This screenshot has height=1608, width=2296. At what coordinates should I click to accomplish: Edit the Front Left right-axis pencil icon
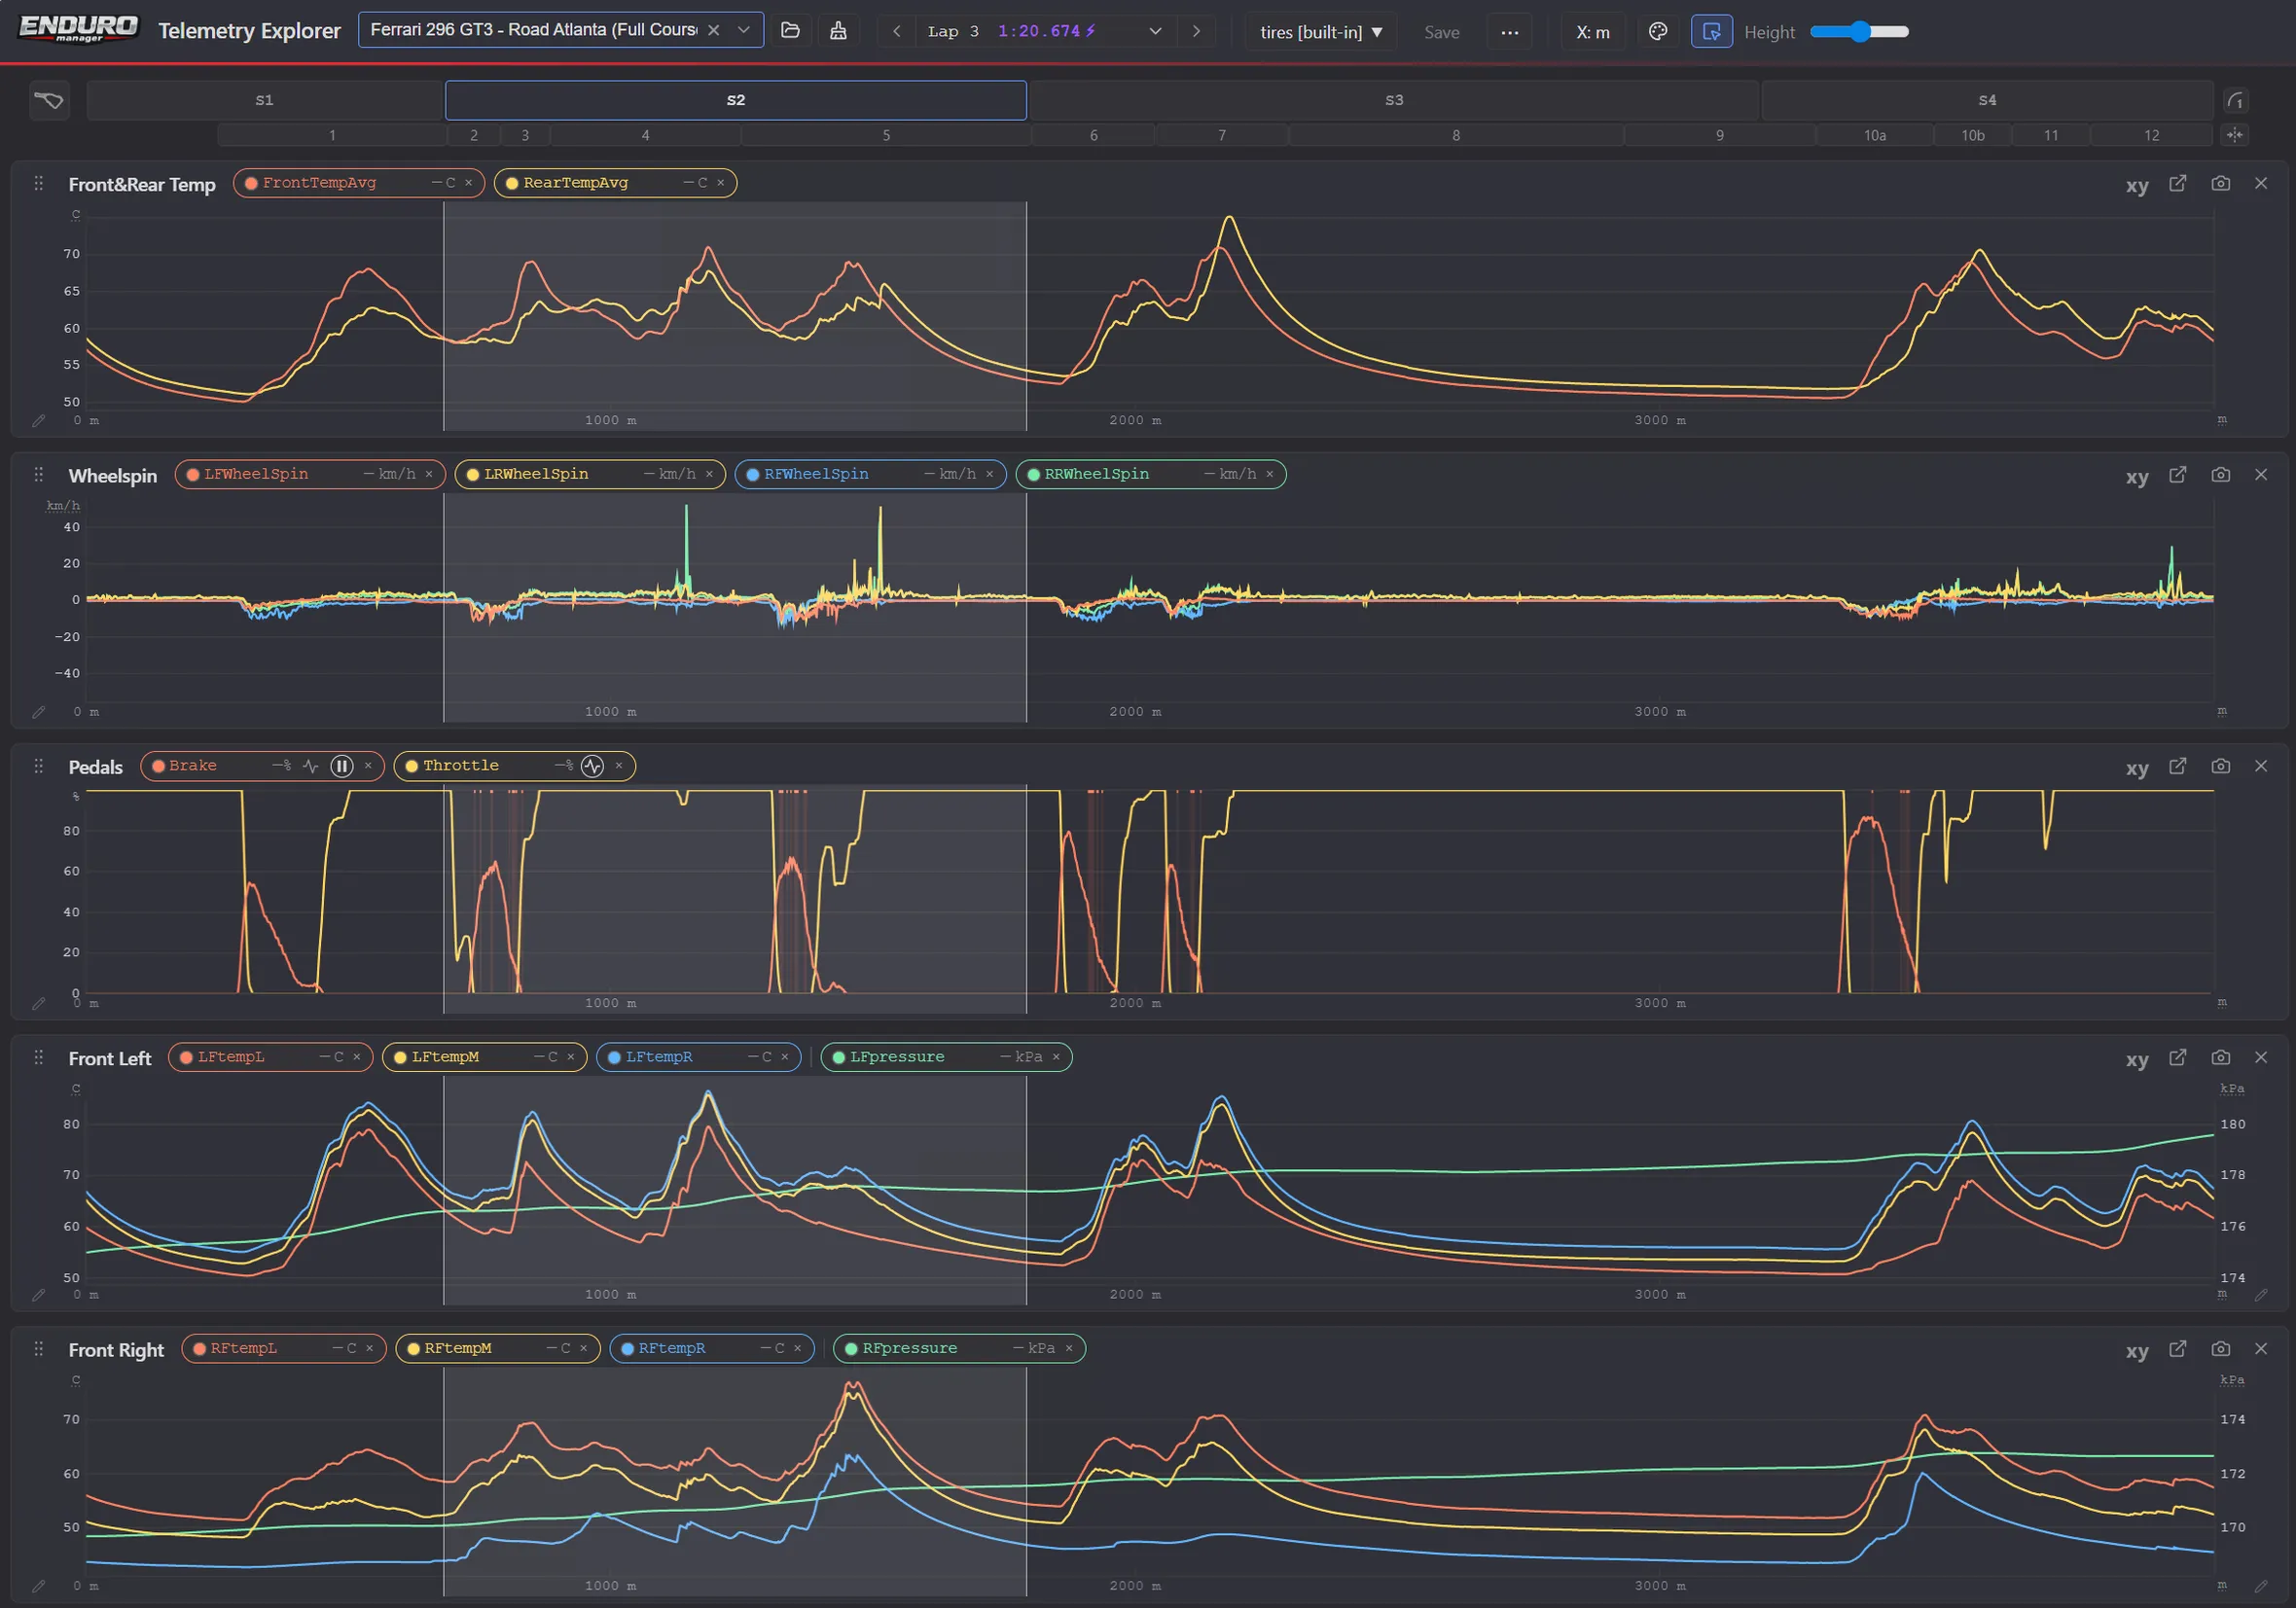tap(2261, 1295)
